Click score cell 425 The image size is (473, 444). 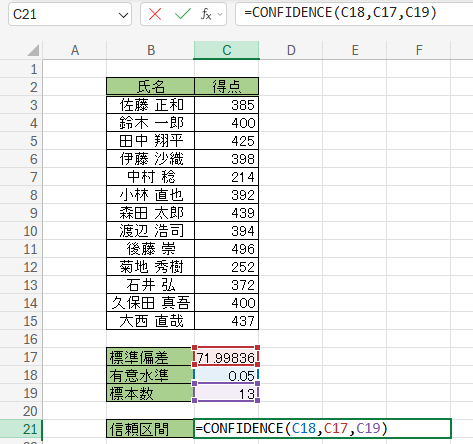227,141
